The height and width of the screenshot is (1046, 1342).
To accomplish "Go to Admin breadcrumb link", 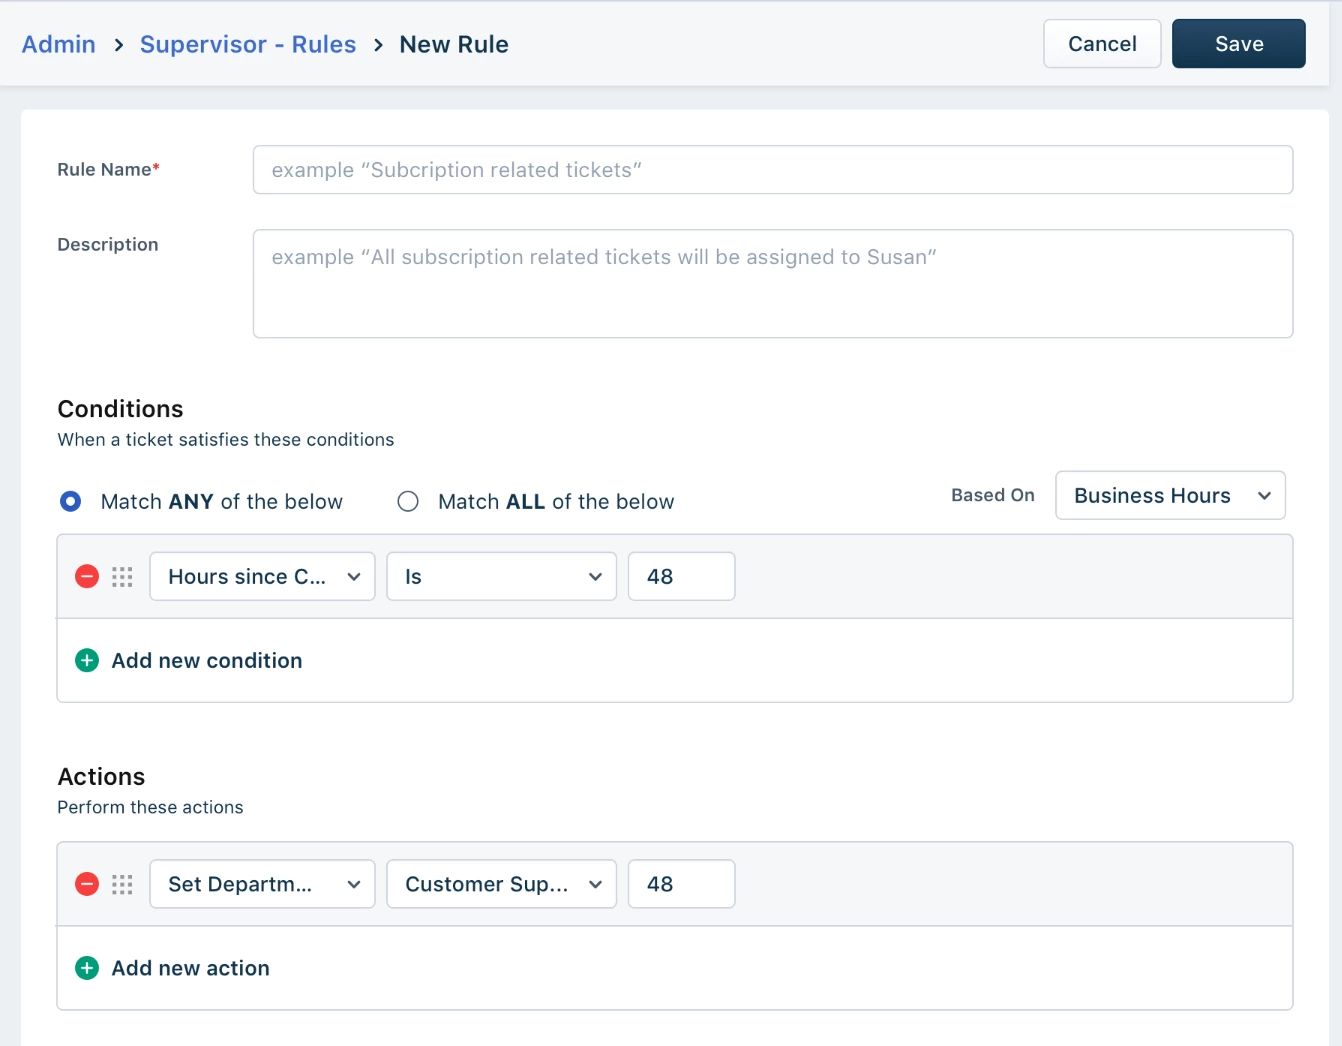I will click(x=59, y=44).
